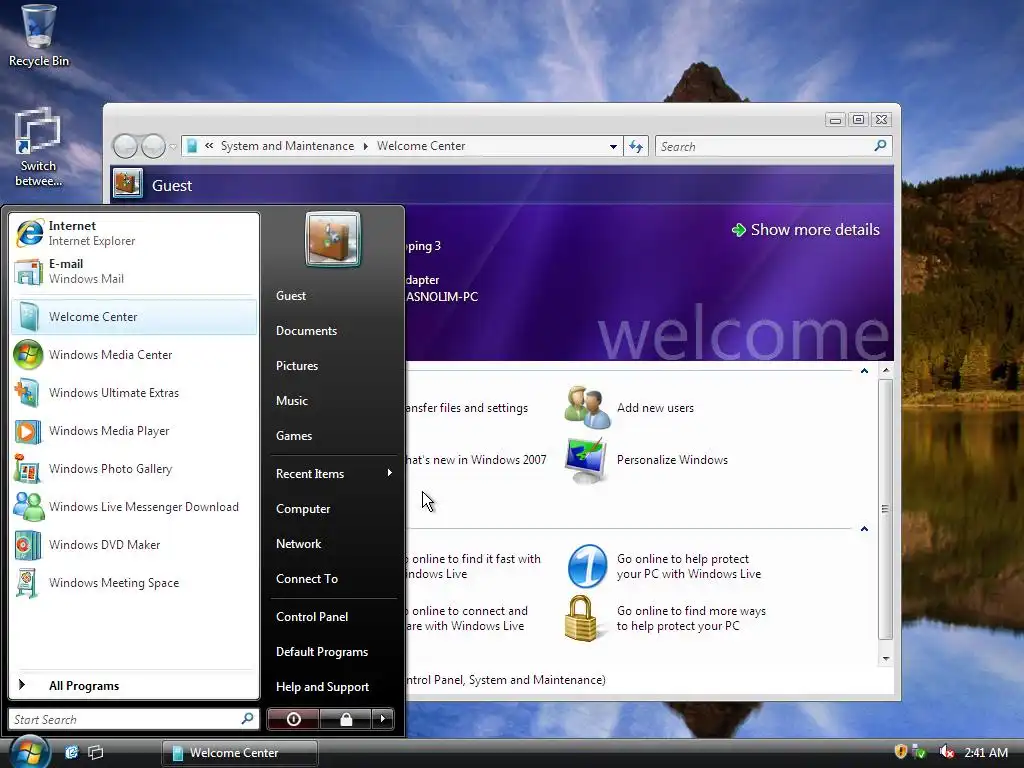Open Windows Mail E-mail entry
This screenshot has width=1024, height=768.
(x=134, y=271)
